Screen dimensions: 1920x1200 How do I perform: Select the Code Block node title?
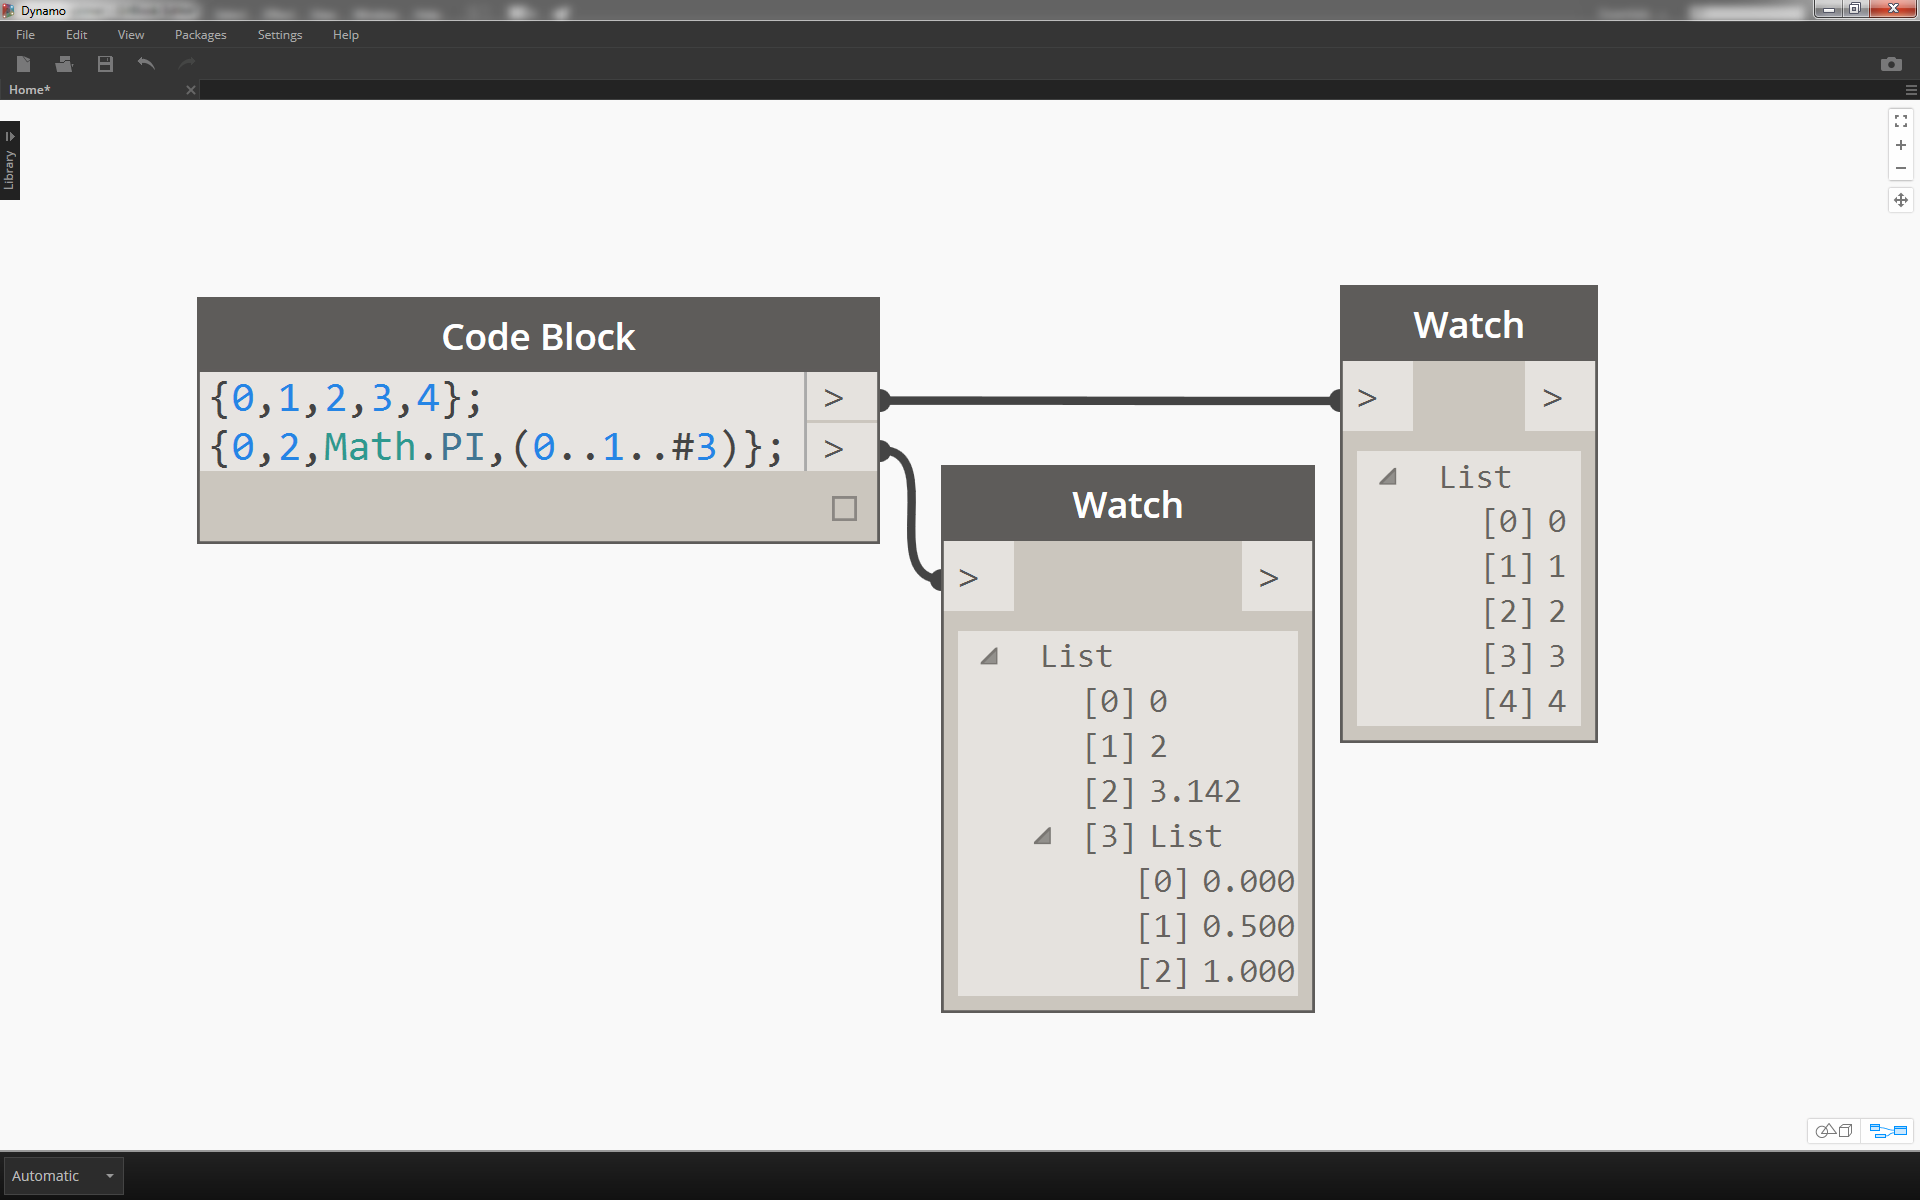538,337
